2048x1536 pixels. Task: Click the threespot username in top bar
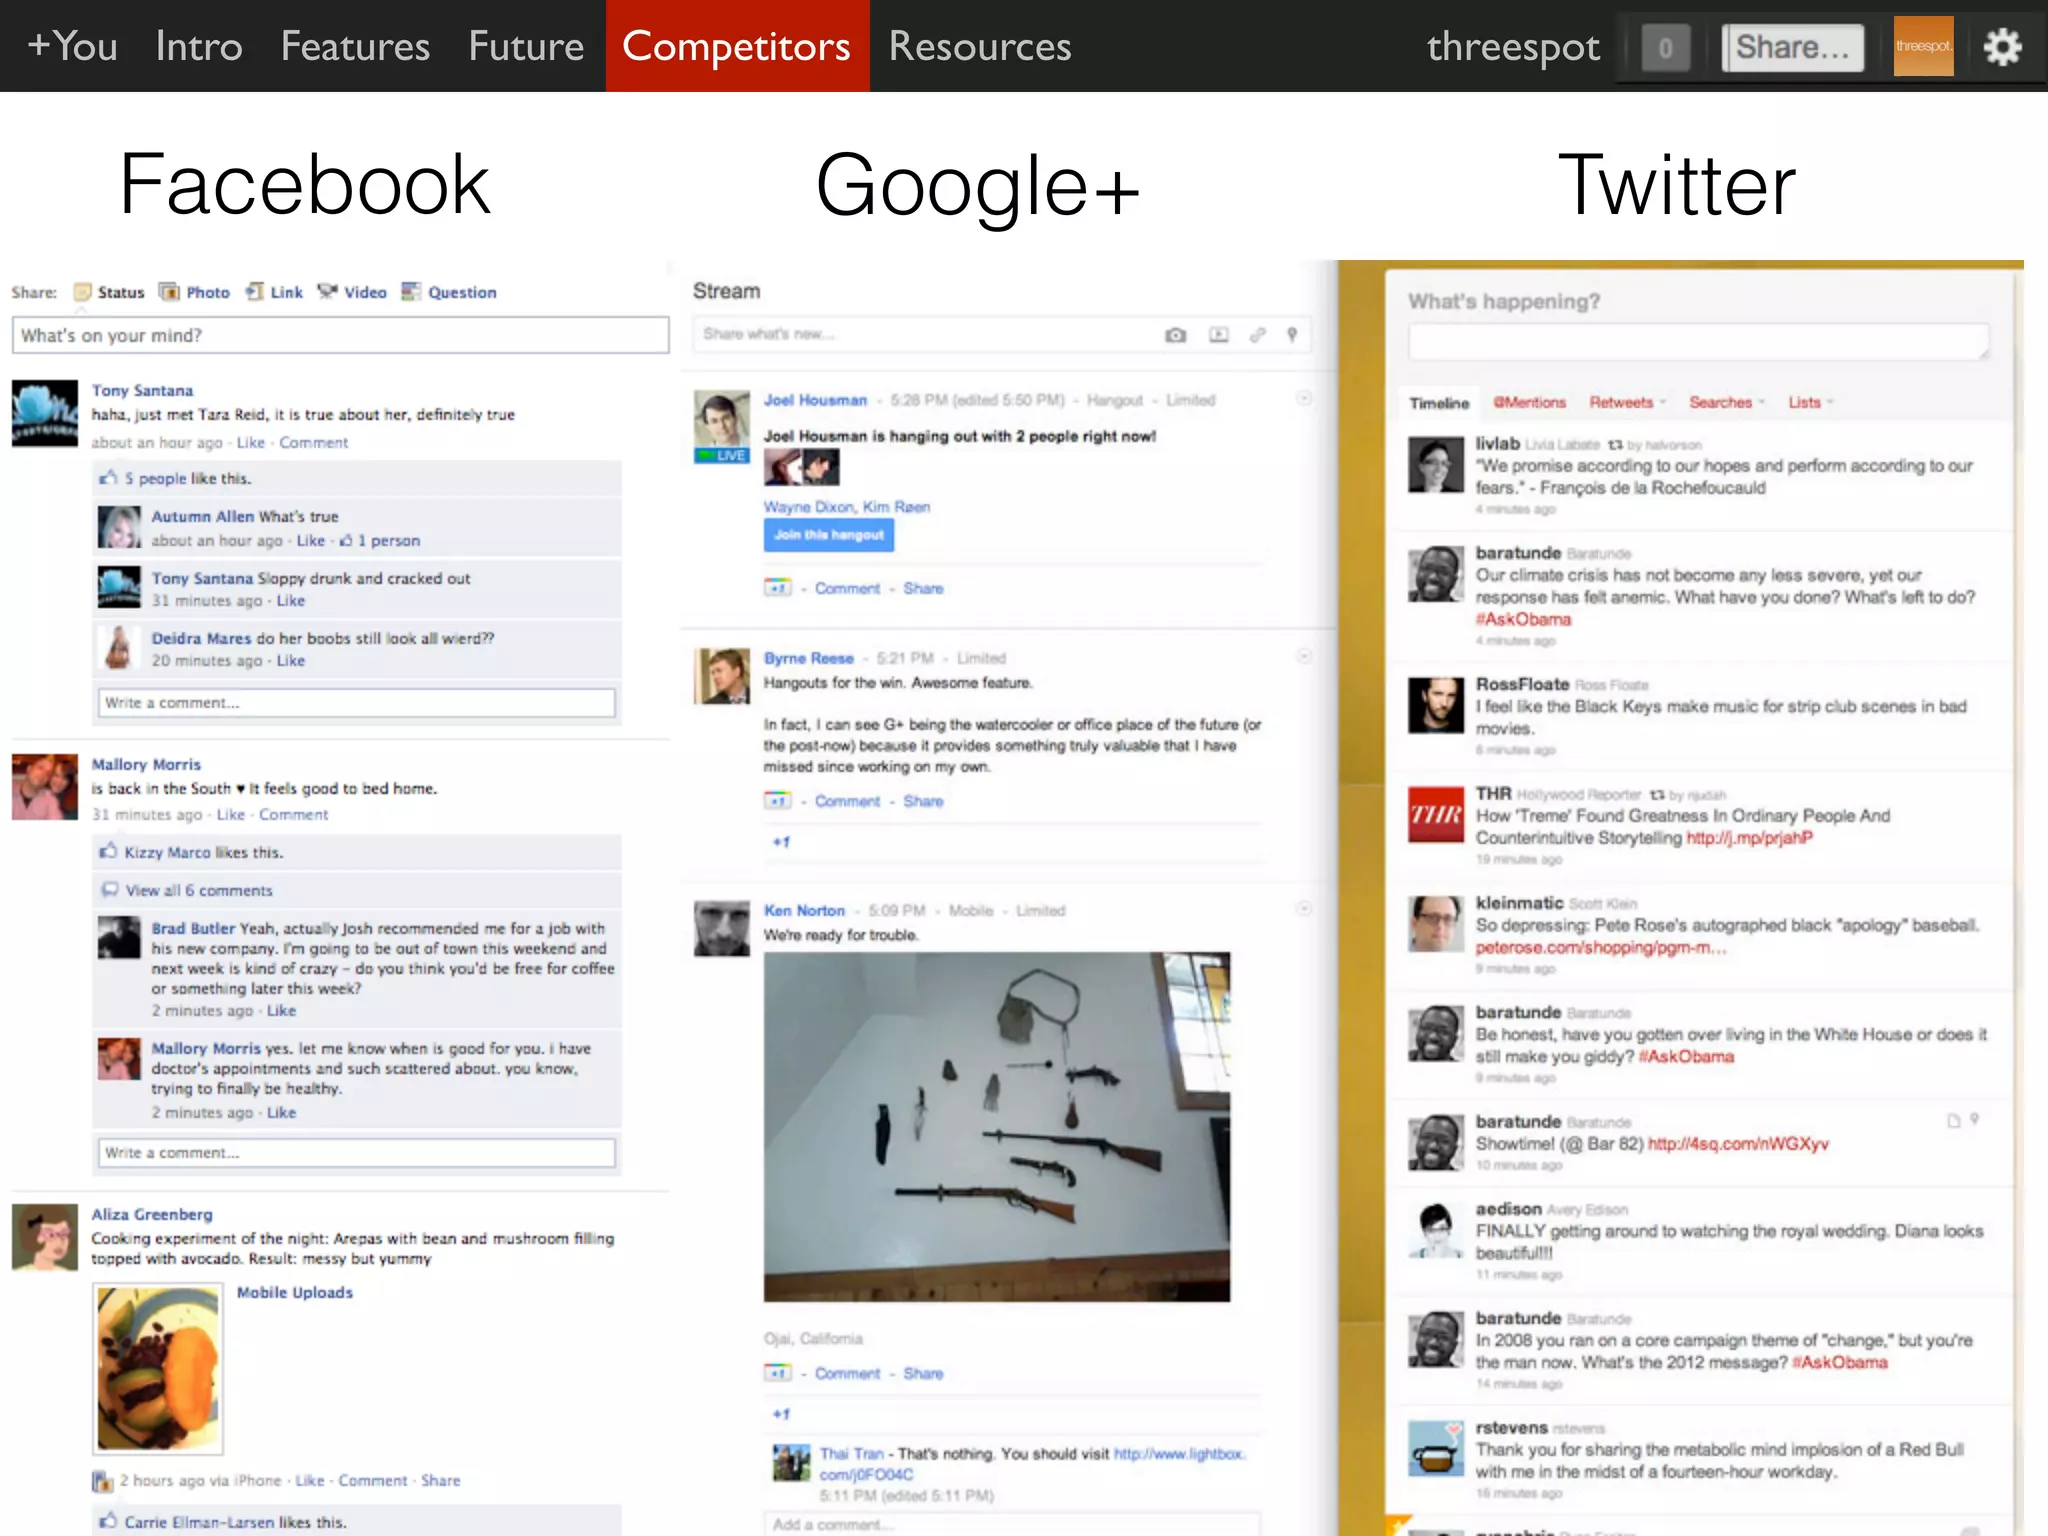(x=1513, y=47)
